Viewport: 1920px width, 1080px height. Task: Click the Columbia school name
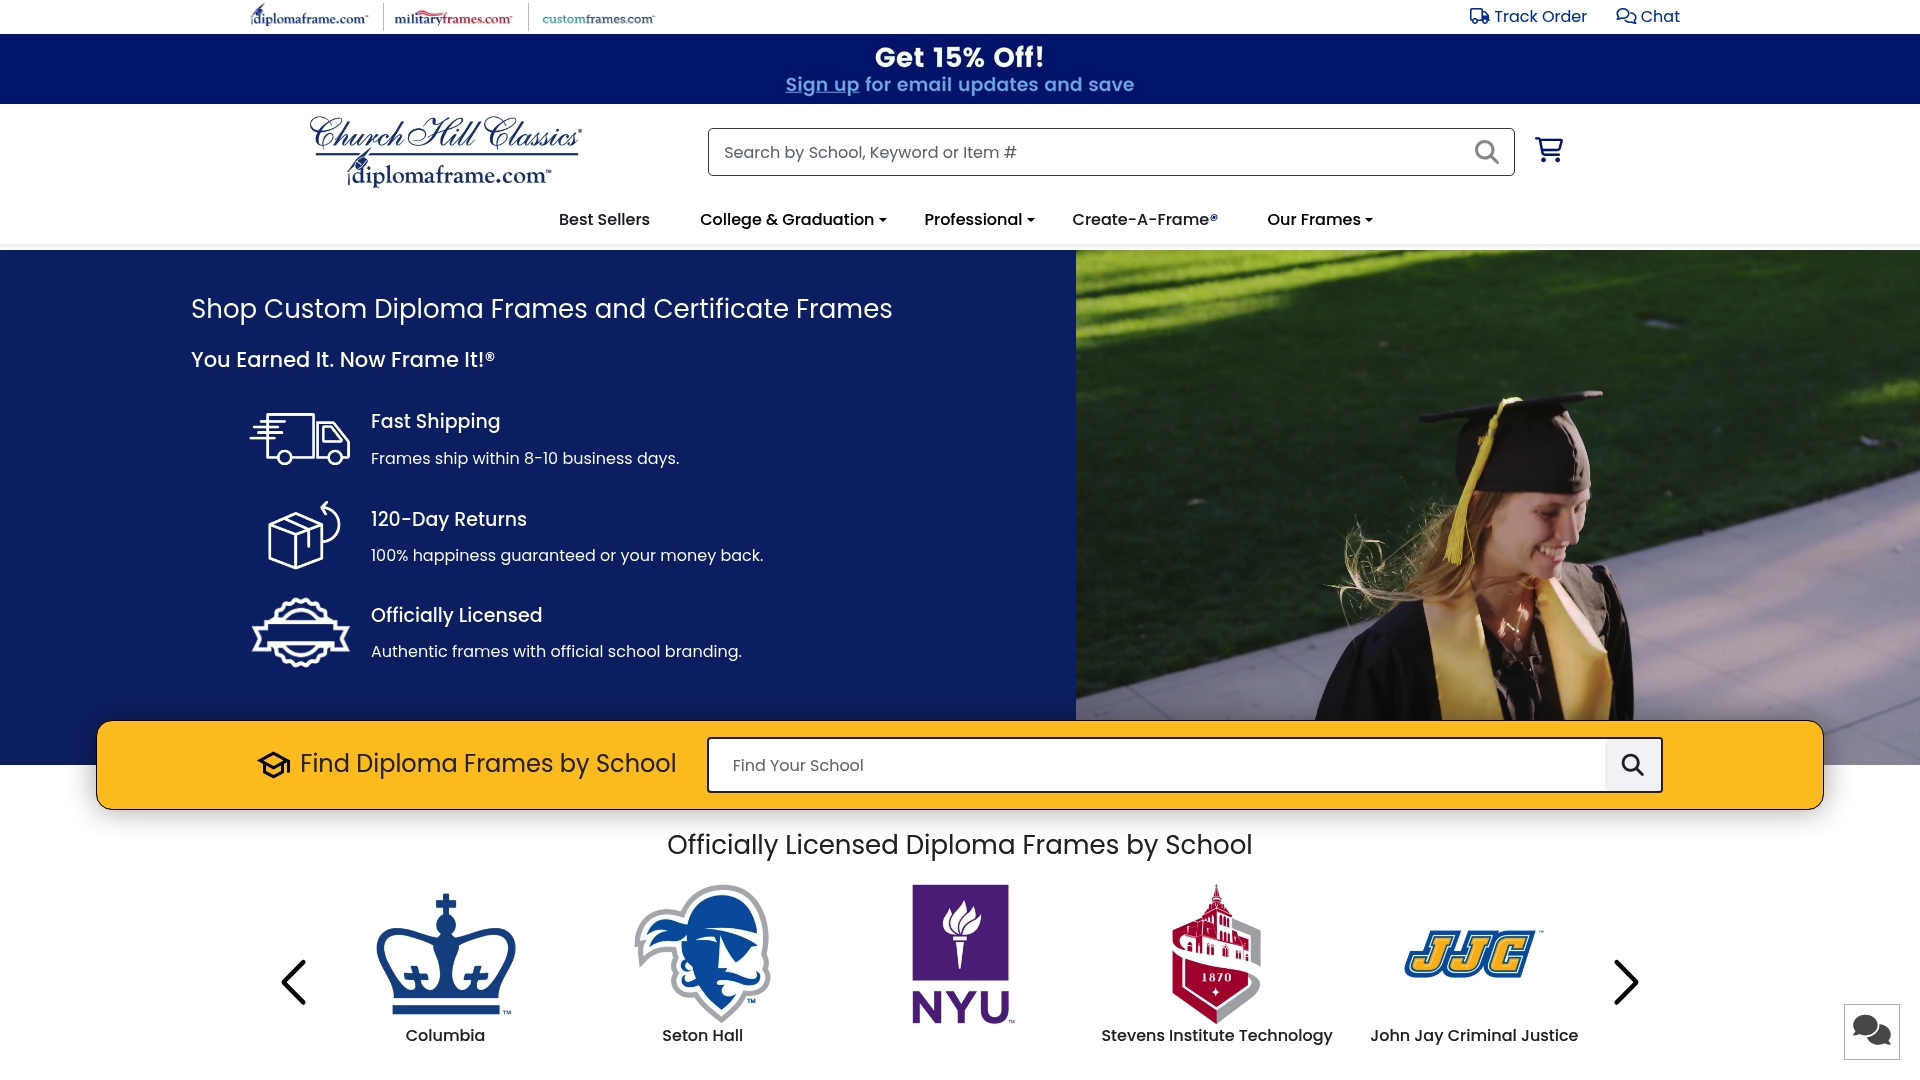(x=445, y=1036)
